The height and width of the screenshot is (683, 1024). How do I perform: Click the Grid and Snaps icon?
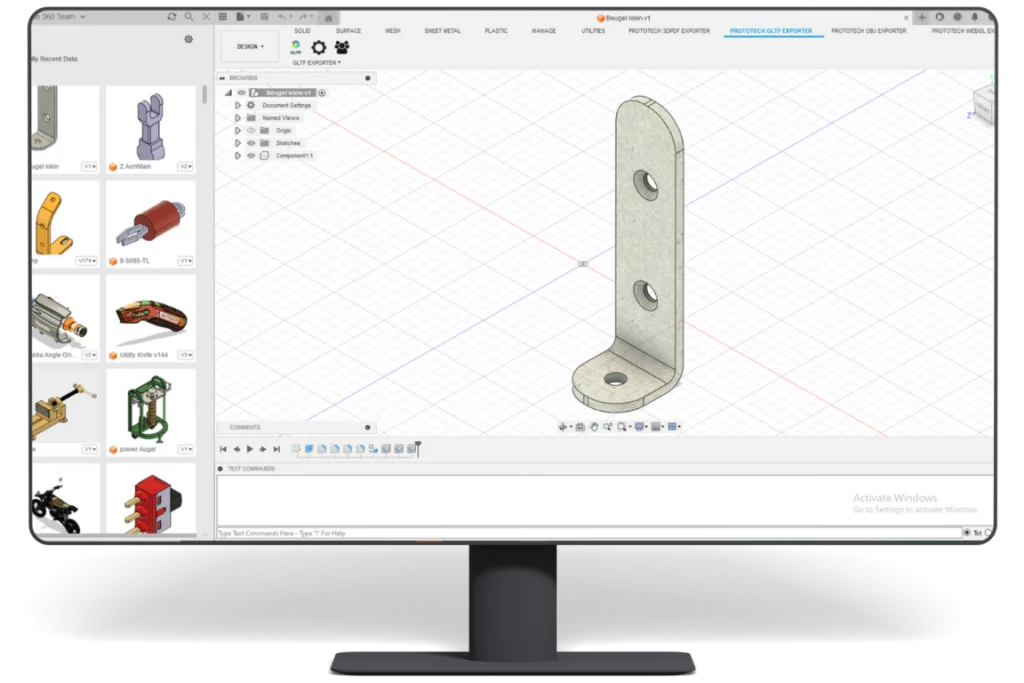656,427
